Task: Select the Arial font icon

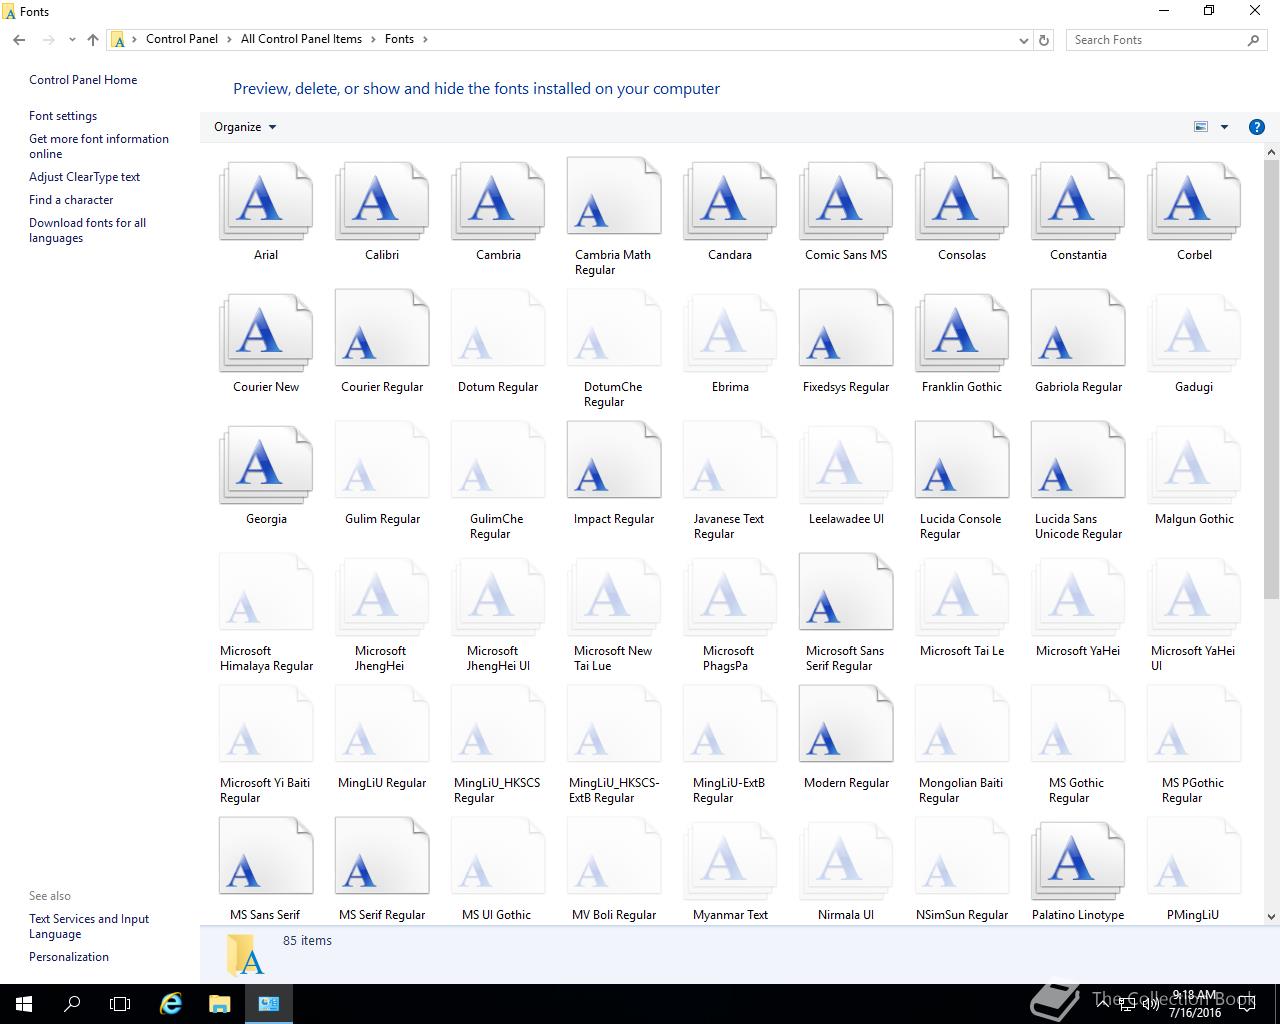Action: tap(266, 202)
